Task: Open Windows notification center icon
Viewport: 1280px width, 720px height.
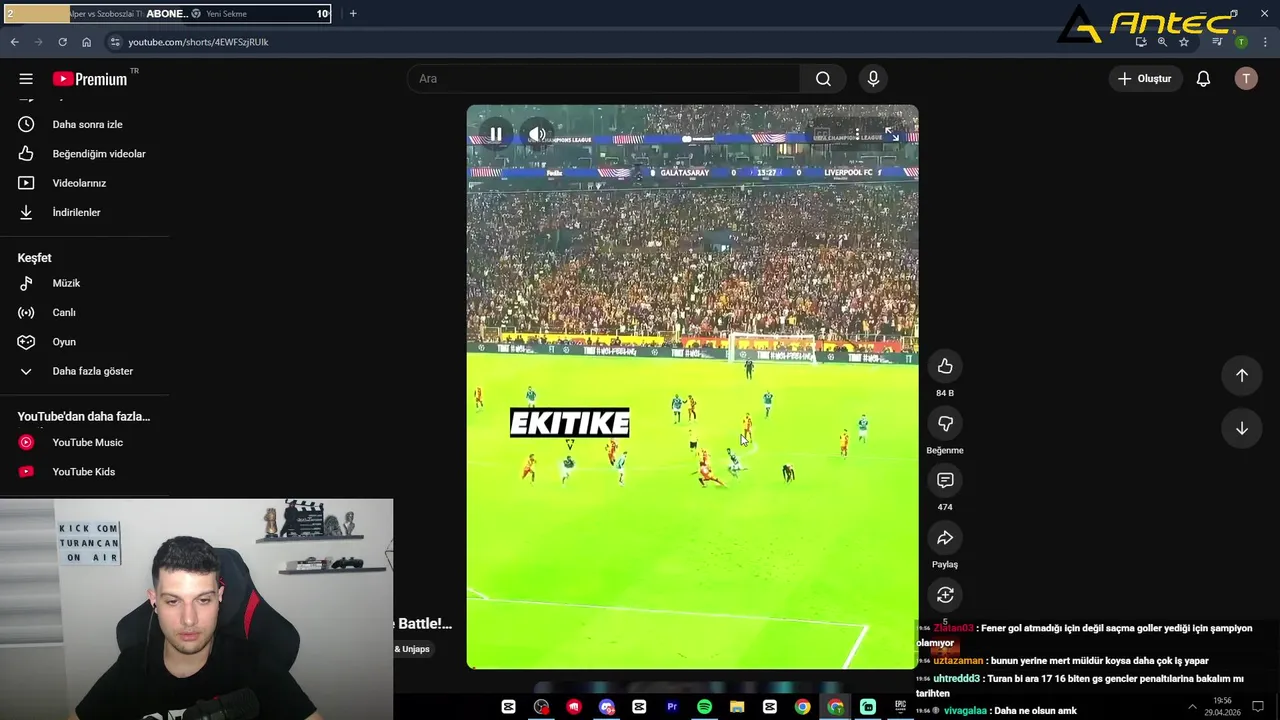Action: tap(1258, 707)
